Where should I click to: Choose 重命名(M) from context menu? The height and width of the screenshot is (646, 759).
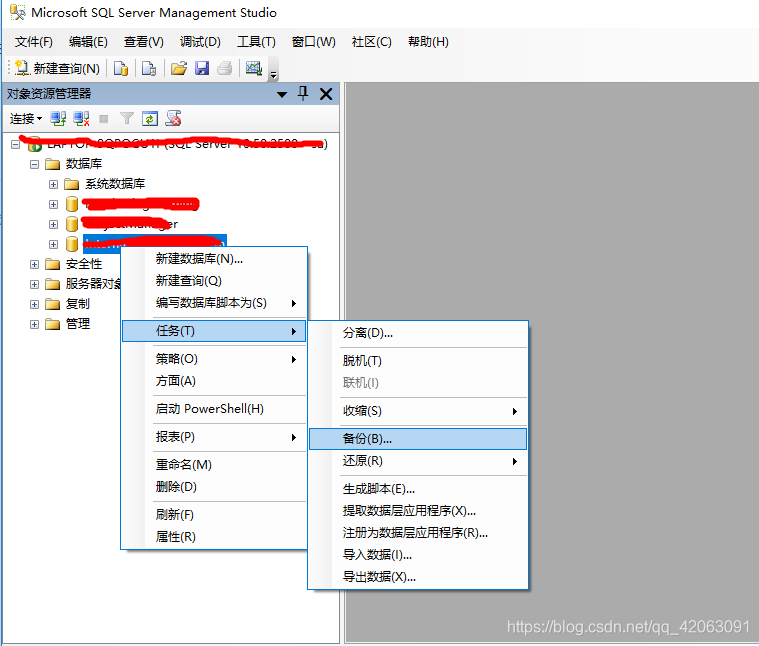pos(214,465)
